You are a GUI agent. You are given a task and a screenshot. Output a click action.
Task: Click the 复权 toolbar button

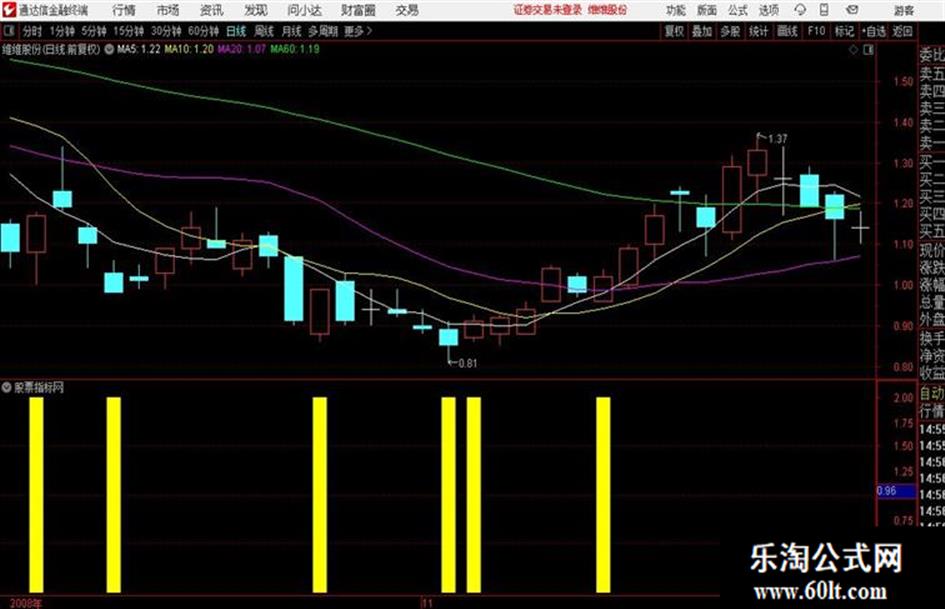click(x=674, y=31)
